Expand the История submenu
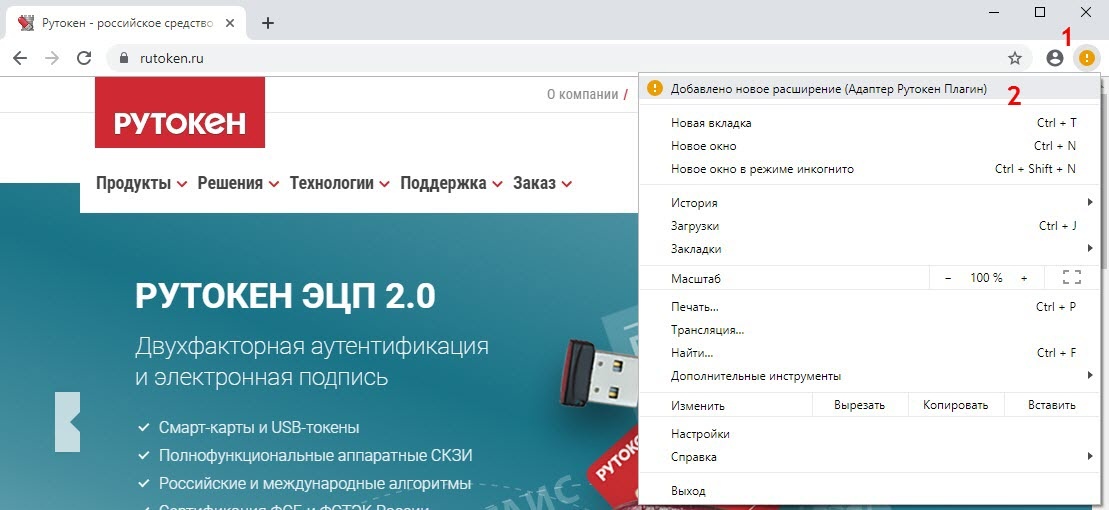The image size is (1109, 510). click(x=870, y=203)
